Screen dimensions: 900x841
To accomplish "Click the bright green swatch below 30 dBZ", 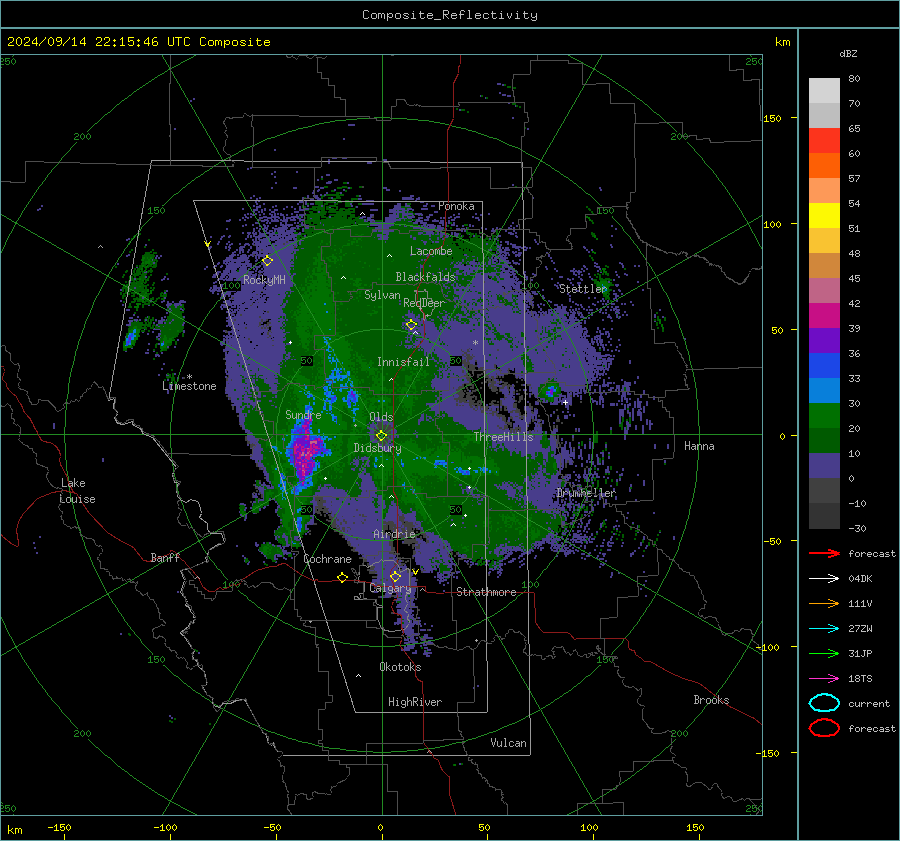I will 824,416.
